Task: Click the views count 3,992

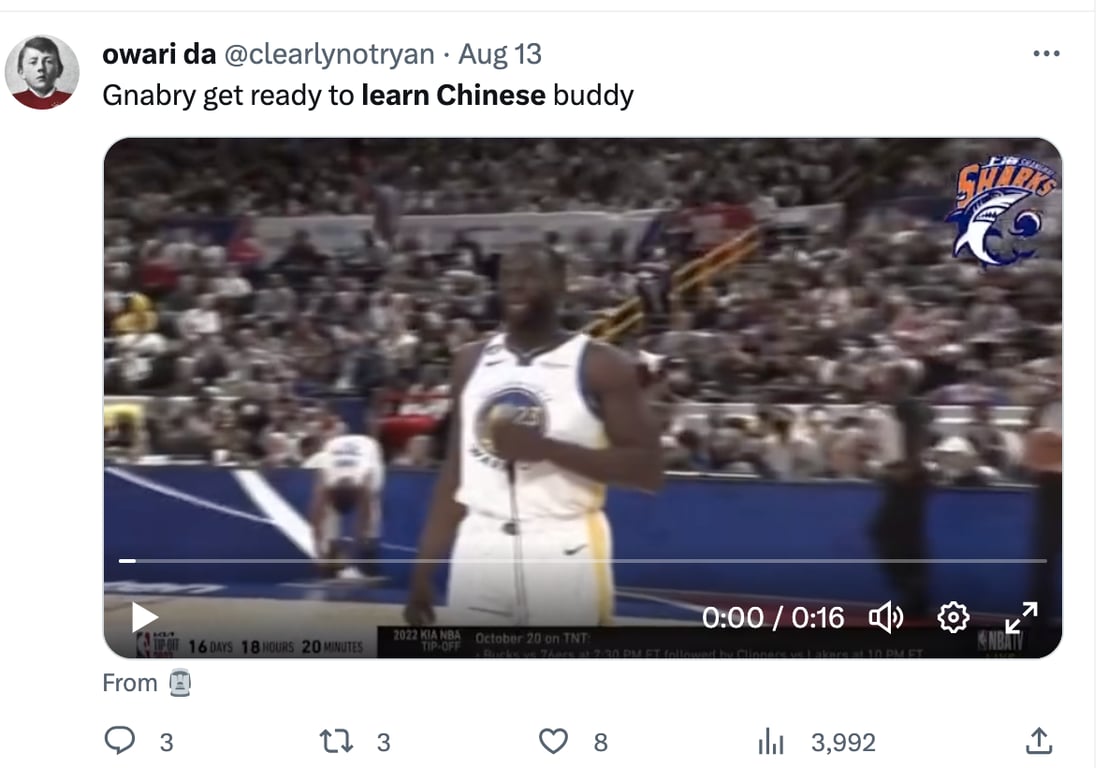Action: pos(843,742)
